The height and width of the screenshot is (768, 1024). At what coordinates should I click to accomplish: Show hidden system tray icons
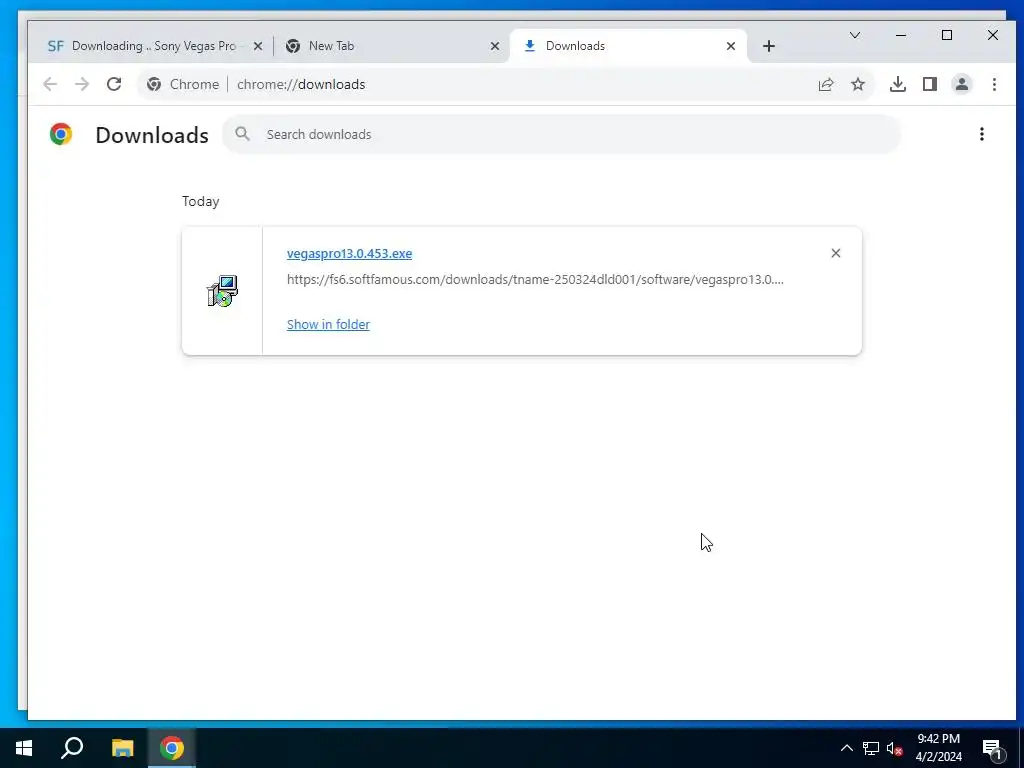point(846,748)
